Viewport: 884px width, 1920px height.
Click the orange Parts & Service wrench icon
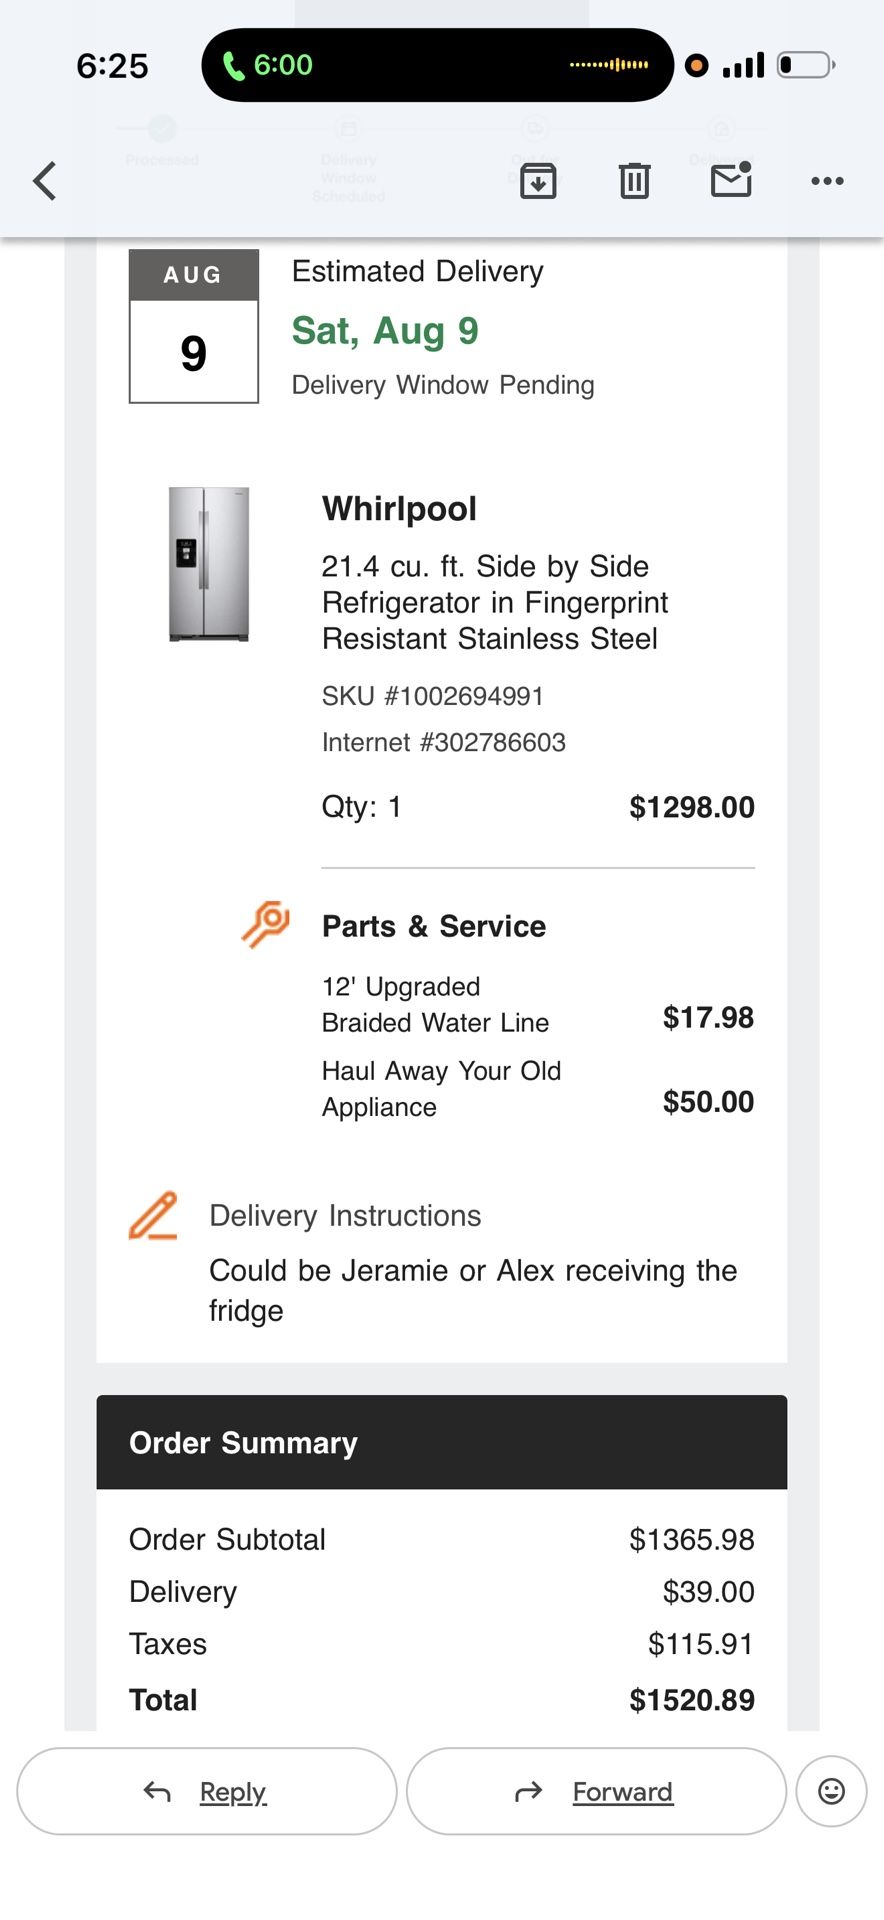(264, 925)
